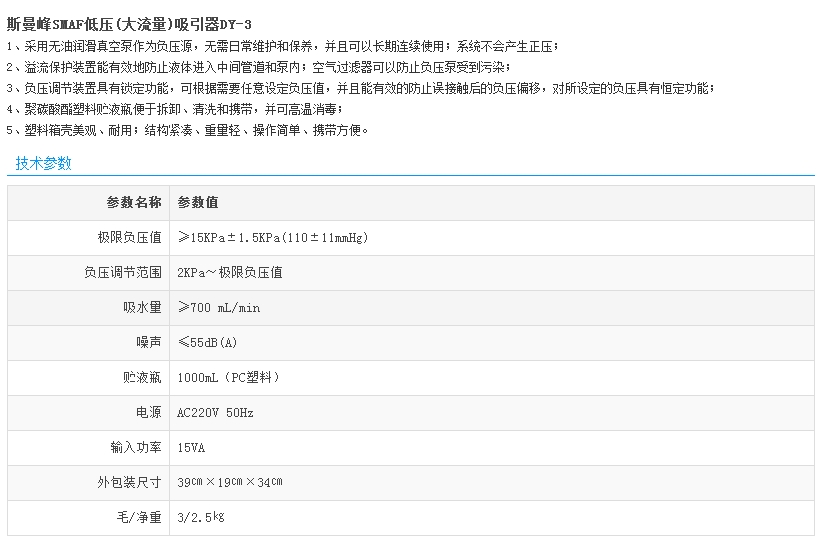827x548 pixels.
Task: Select the 参数值 column header
Action: (198, 202)
